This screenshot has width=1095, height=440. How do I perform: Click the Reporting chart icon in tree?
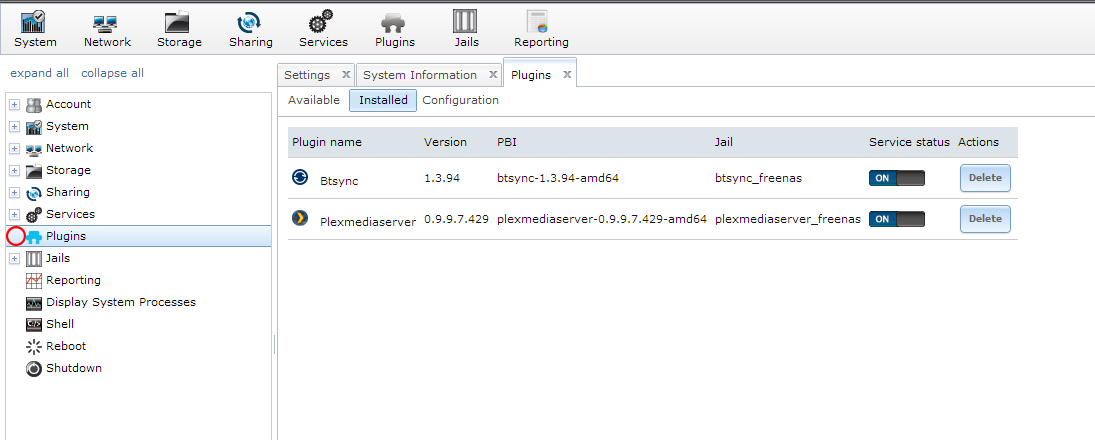point(34,281)
